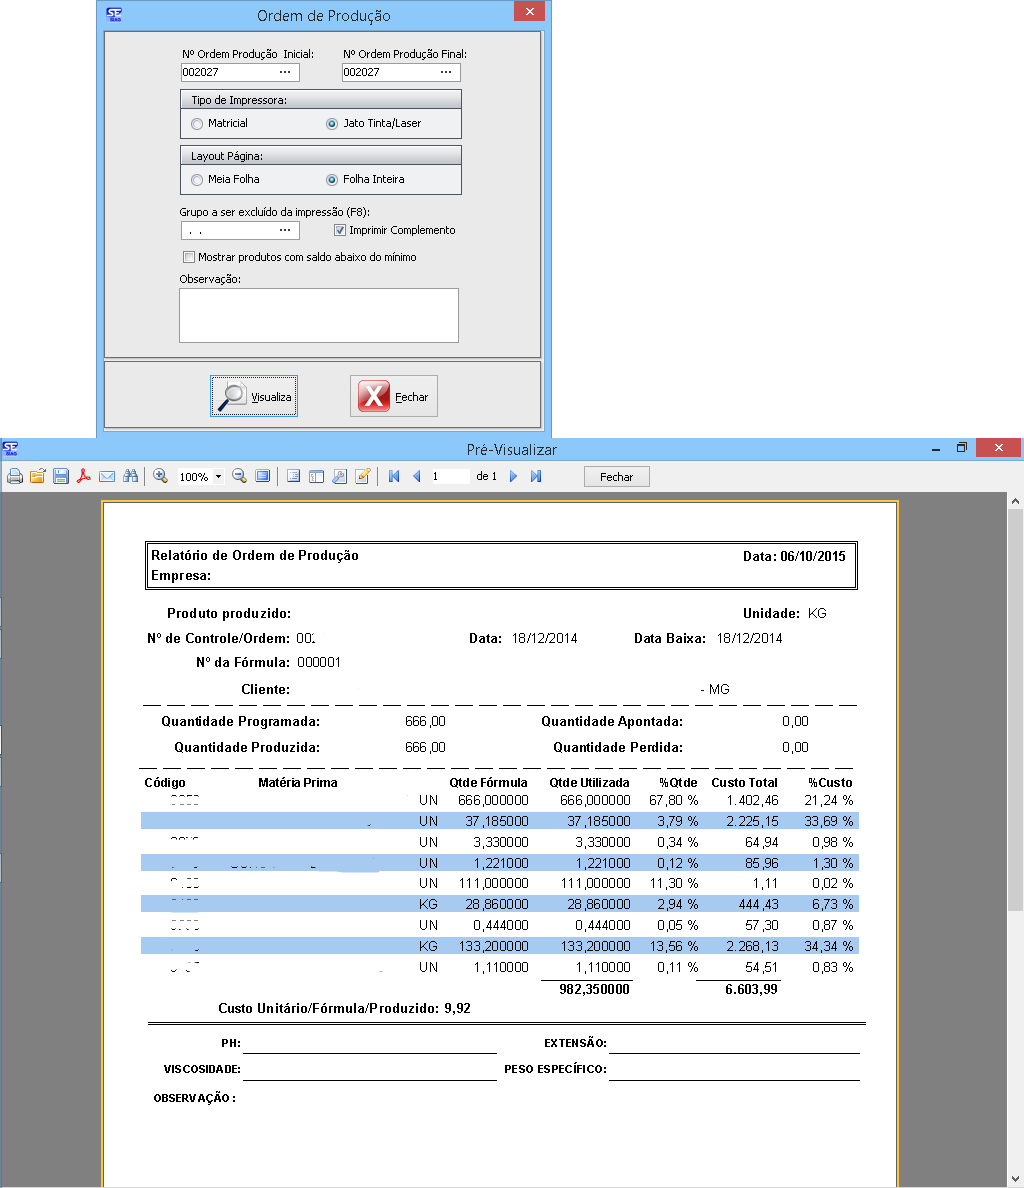Enable Mostrar produtos com saldo abaixo do mínimo

(190, 258)
